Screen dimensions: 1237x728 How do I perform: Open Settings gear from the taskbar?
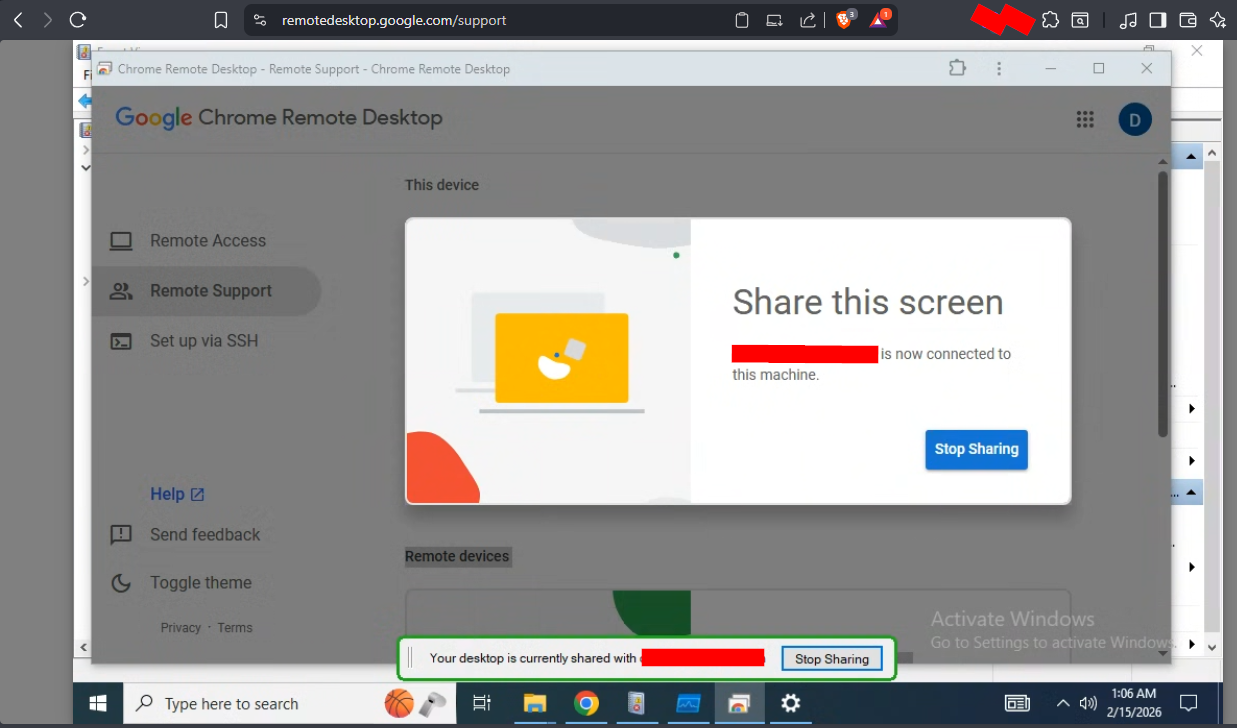[x=790, y=704]
